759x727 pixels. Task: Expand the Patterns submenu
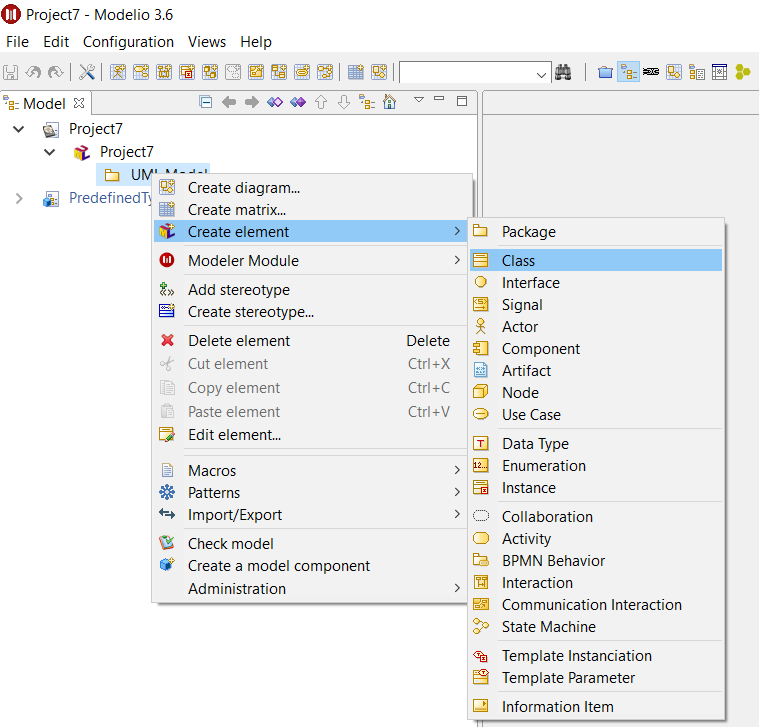point(310,493)
